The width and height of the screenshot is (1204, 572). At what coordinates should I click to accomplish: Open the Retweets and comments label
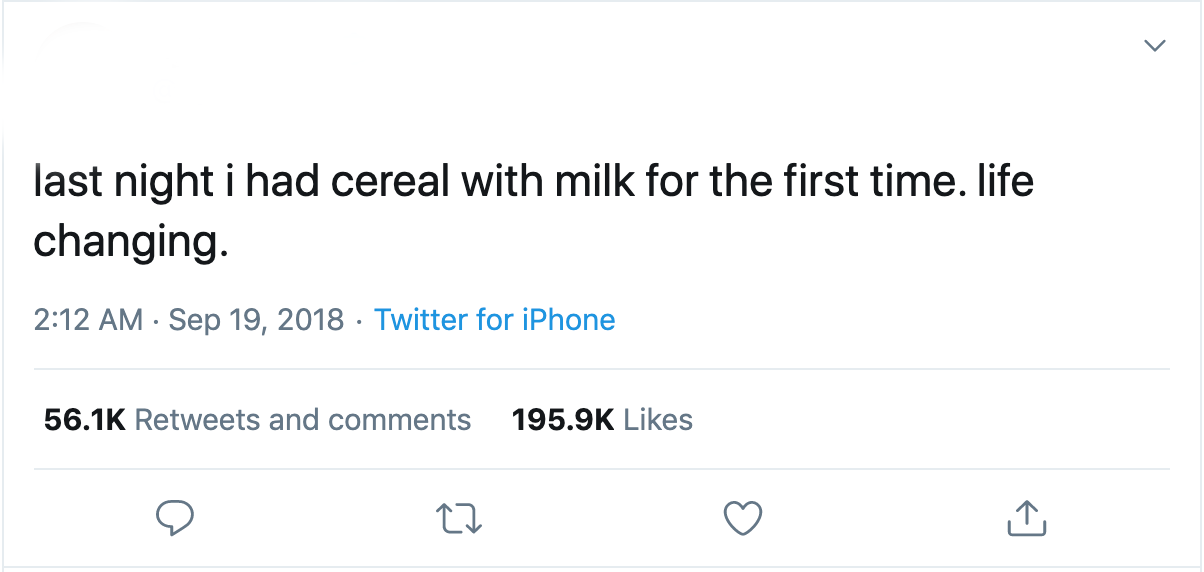(x=302, y=419)
